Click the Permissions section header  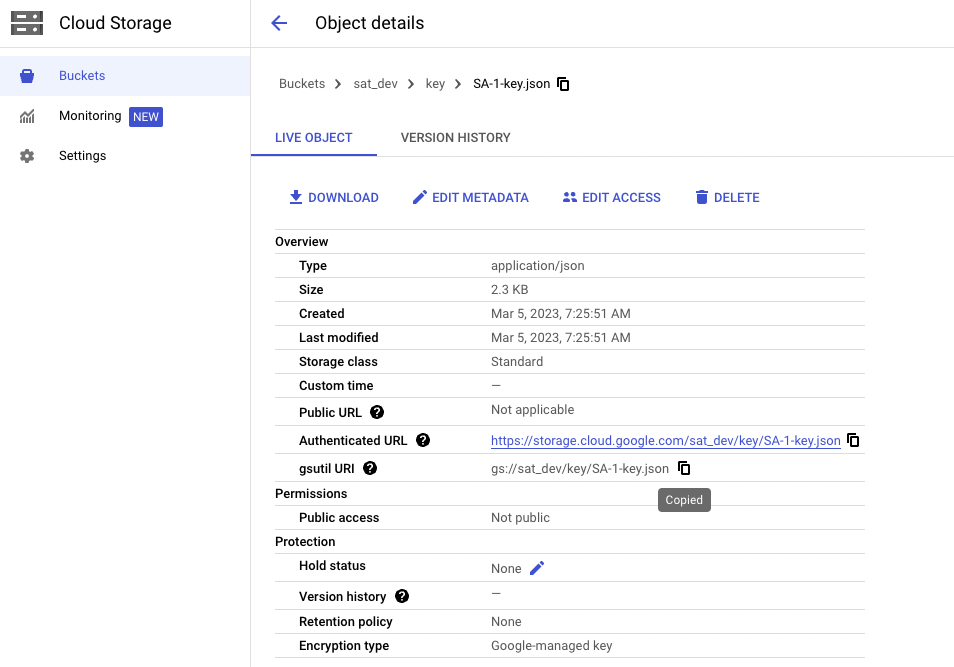tap(311, 494)
